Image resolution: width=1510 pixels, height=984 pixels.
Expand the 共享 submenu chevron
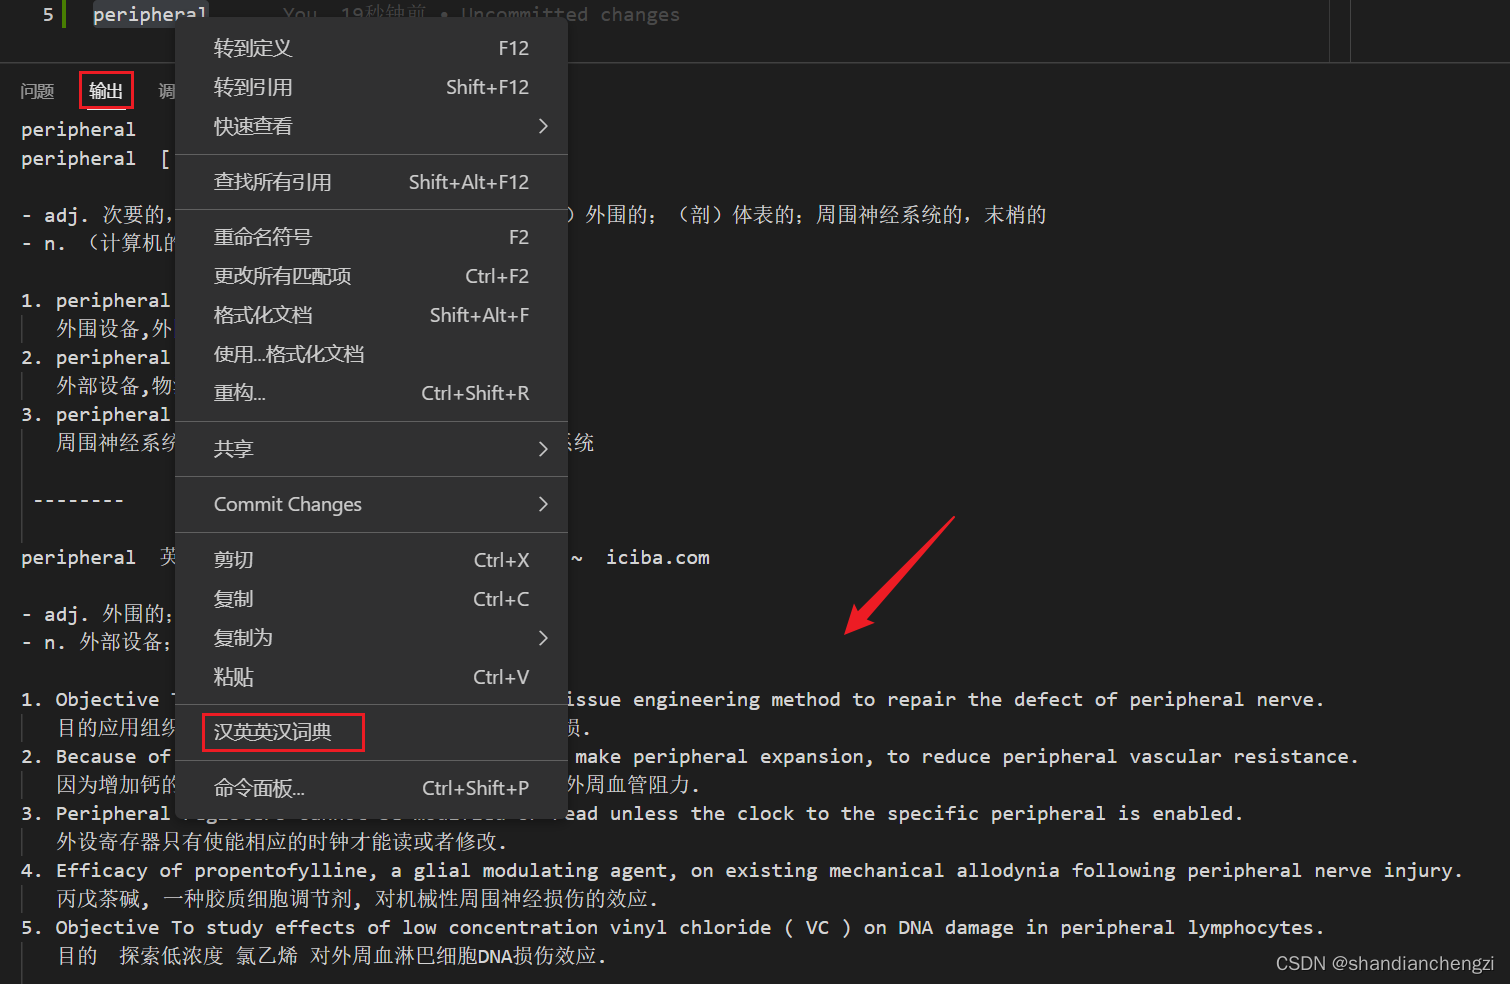coord(543,449)
